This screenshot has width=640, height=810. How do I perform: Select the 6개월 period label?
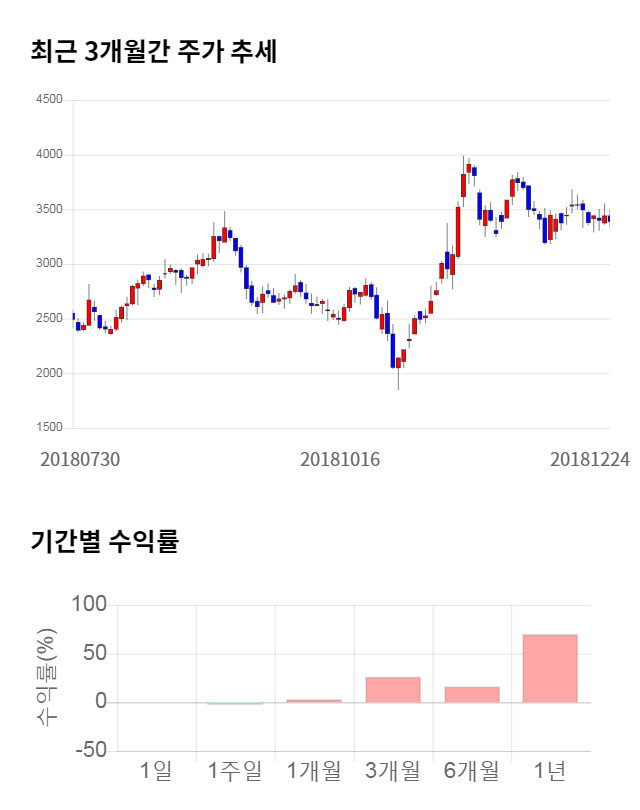coord(471,771)
